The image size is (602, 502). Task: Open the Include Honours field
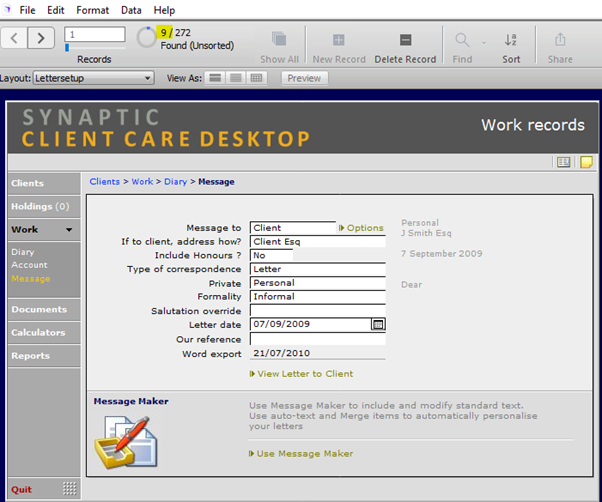[271, 255]
